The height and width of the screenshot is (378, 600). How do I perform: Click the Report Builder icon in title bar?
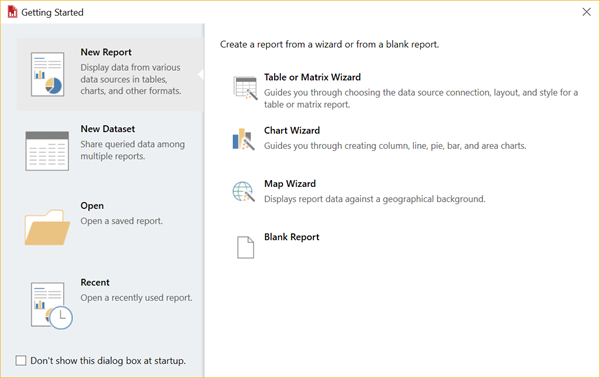[x=12, y=12]
